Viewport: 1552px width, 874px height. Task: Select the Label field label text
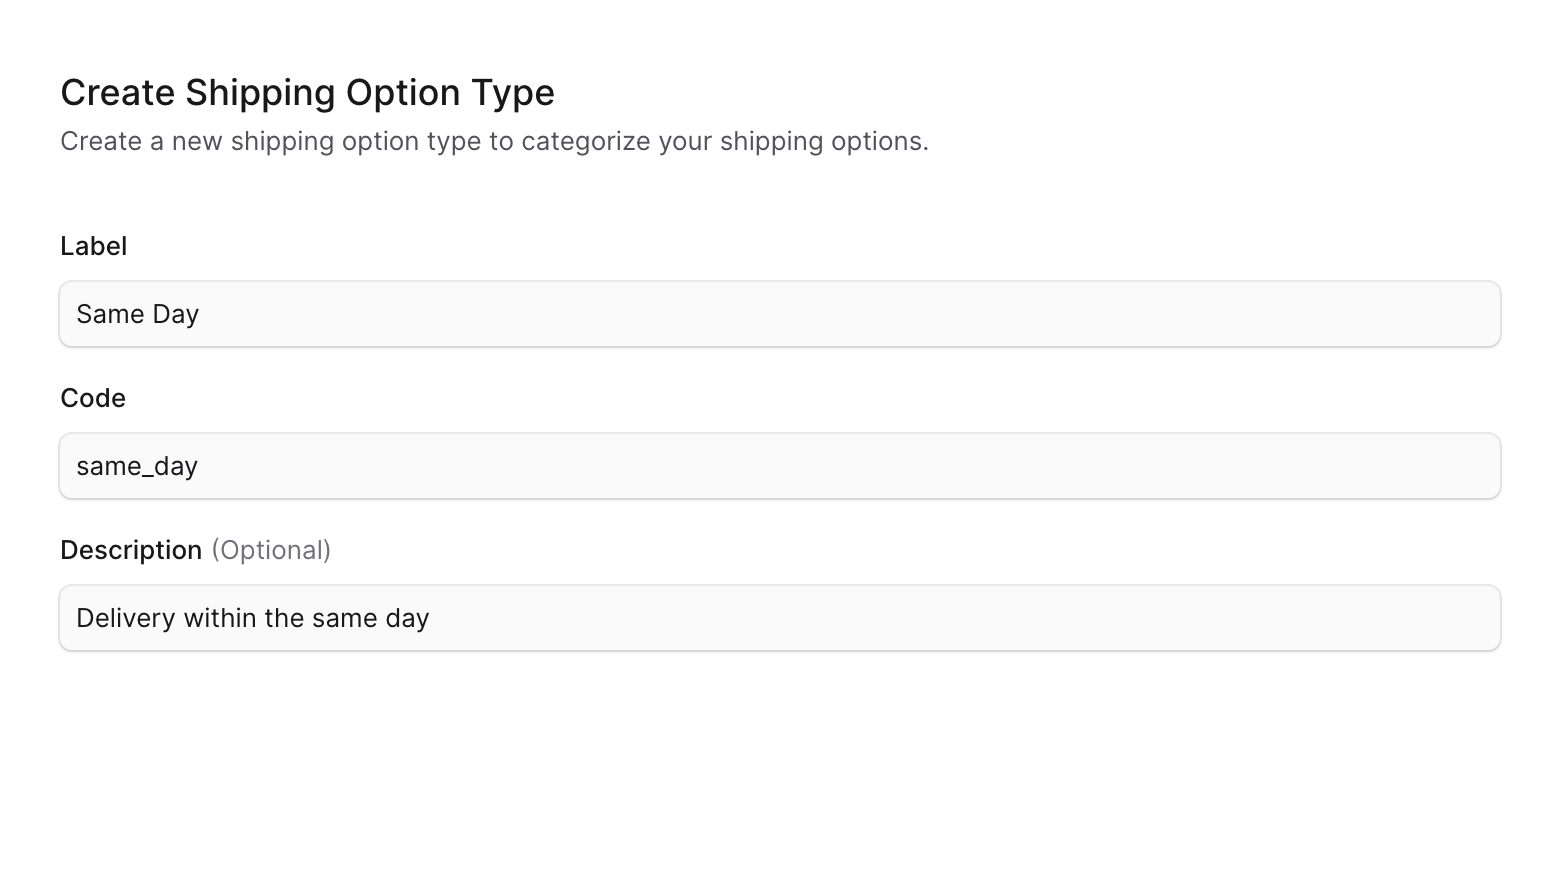(x=93, y=246)
